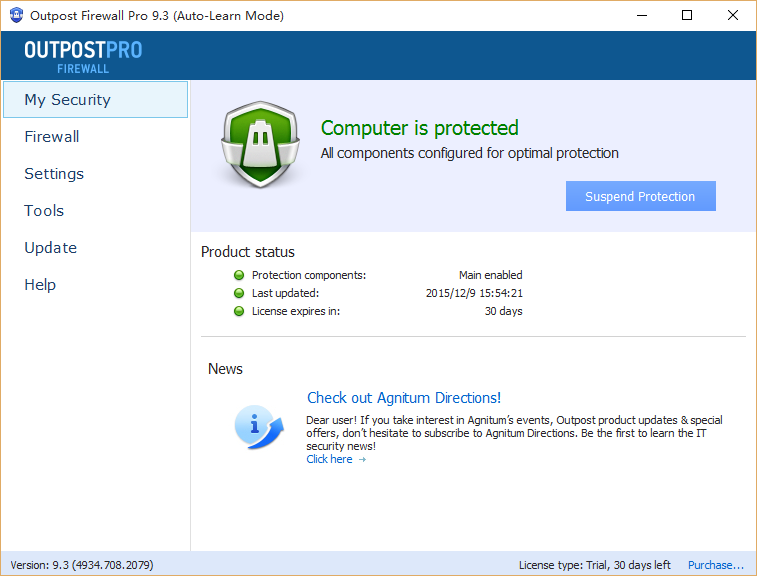Image resolution: width=757 pixels, height=576 pixels.
Task: Click the Outpost app icon in title bar
Action: (16, 16)
